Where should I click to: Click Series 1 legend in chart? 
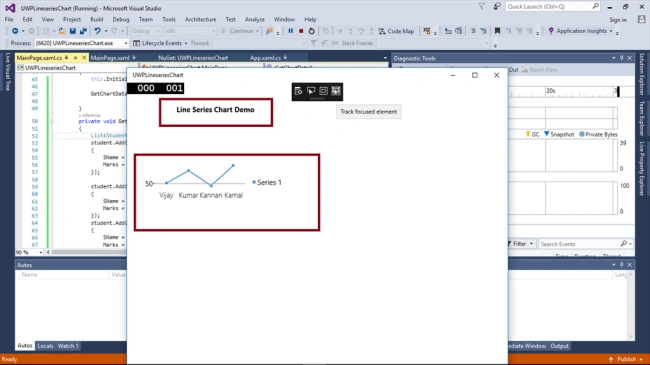[267, 182]
